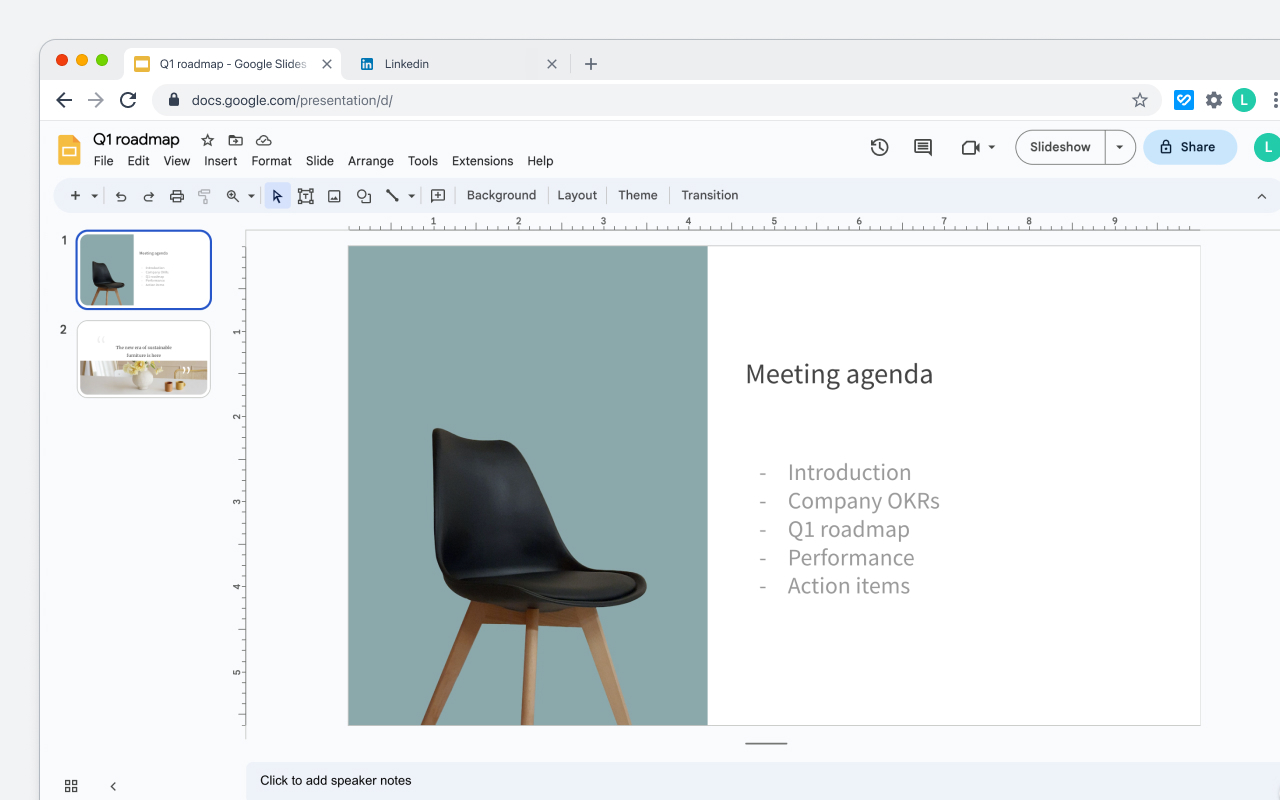This screenshot has width=1280, height=800.
Task: Open the Slide menu
Action: (x=320, y=161)
